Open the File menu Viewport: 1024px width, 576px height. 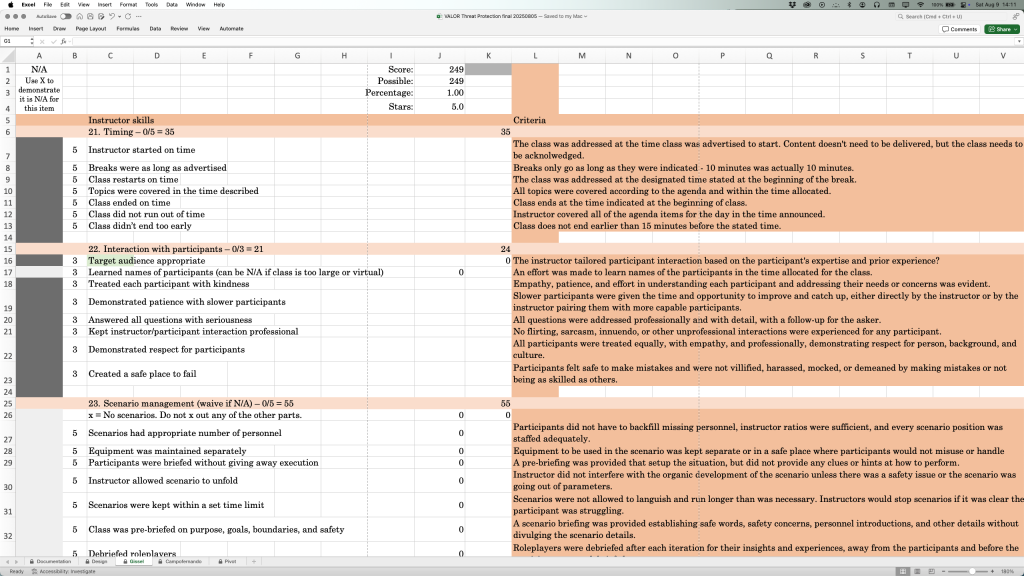[48, 5]
